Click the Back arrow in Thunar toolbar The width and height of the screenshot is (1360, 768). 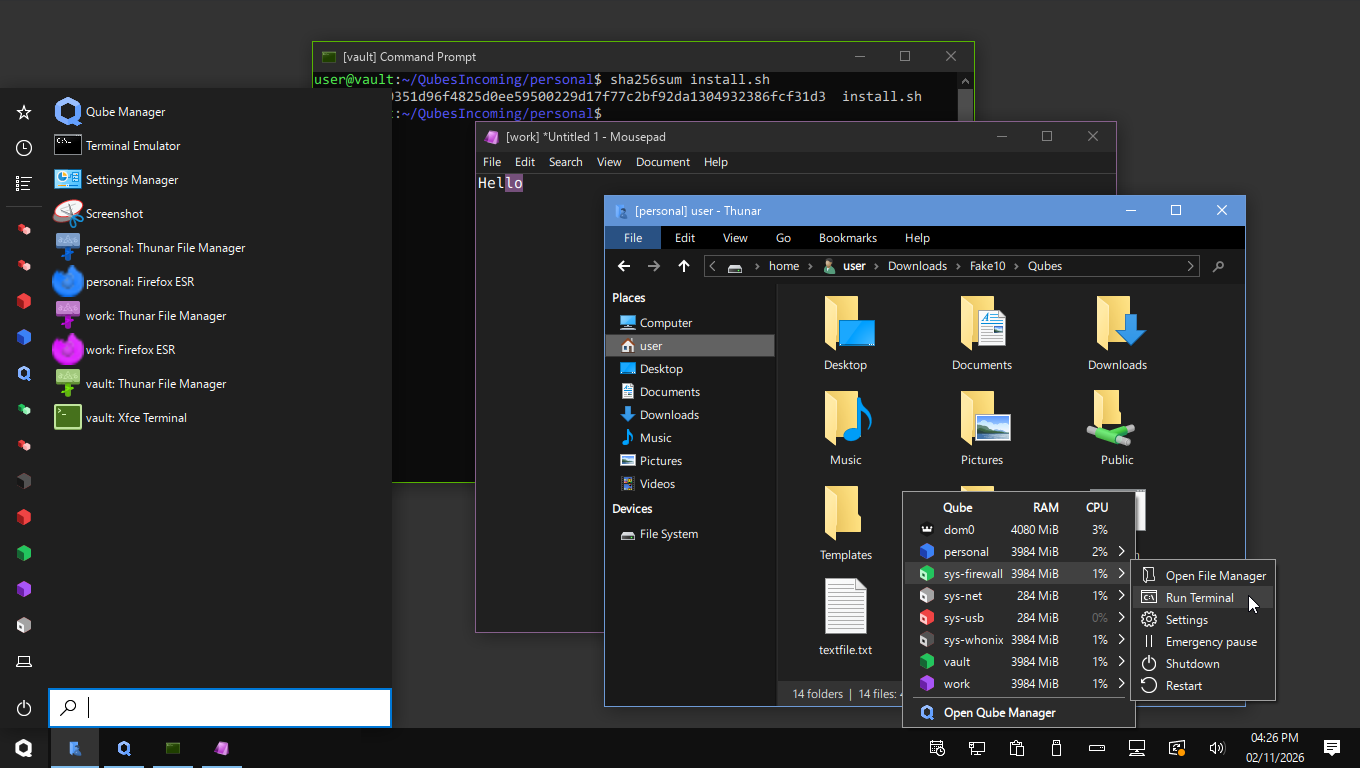coord(624,266)
